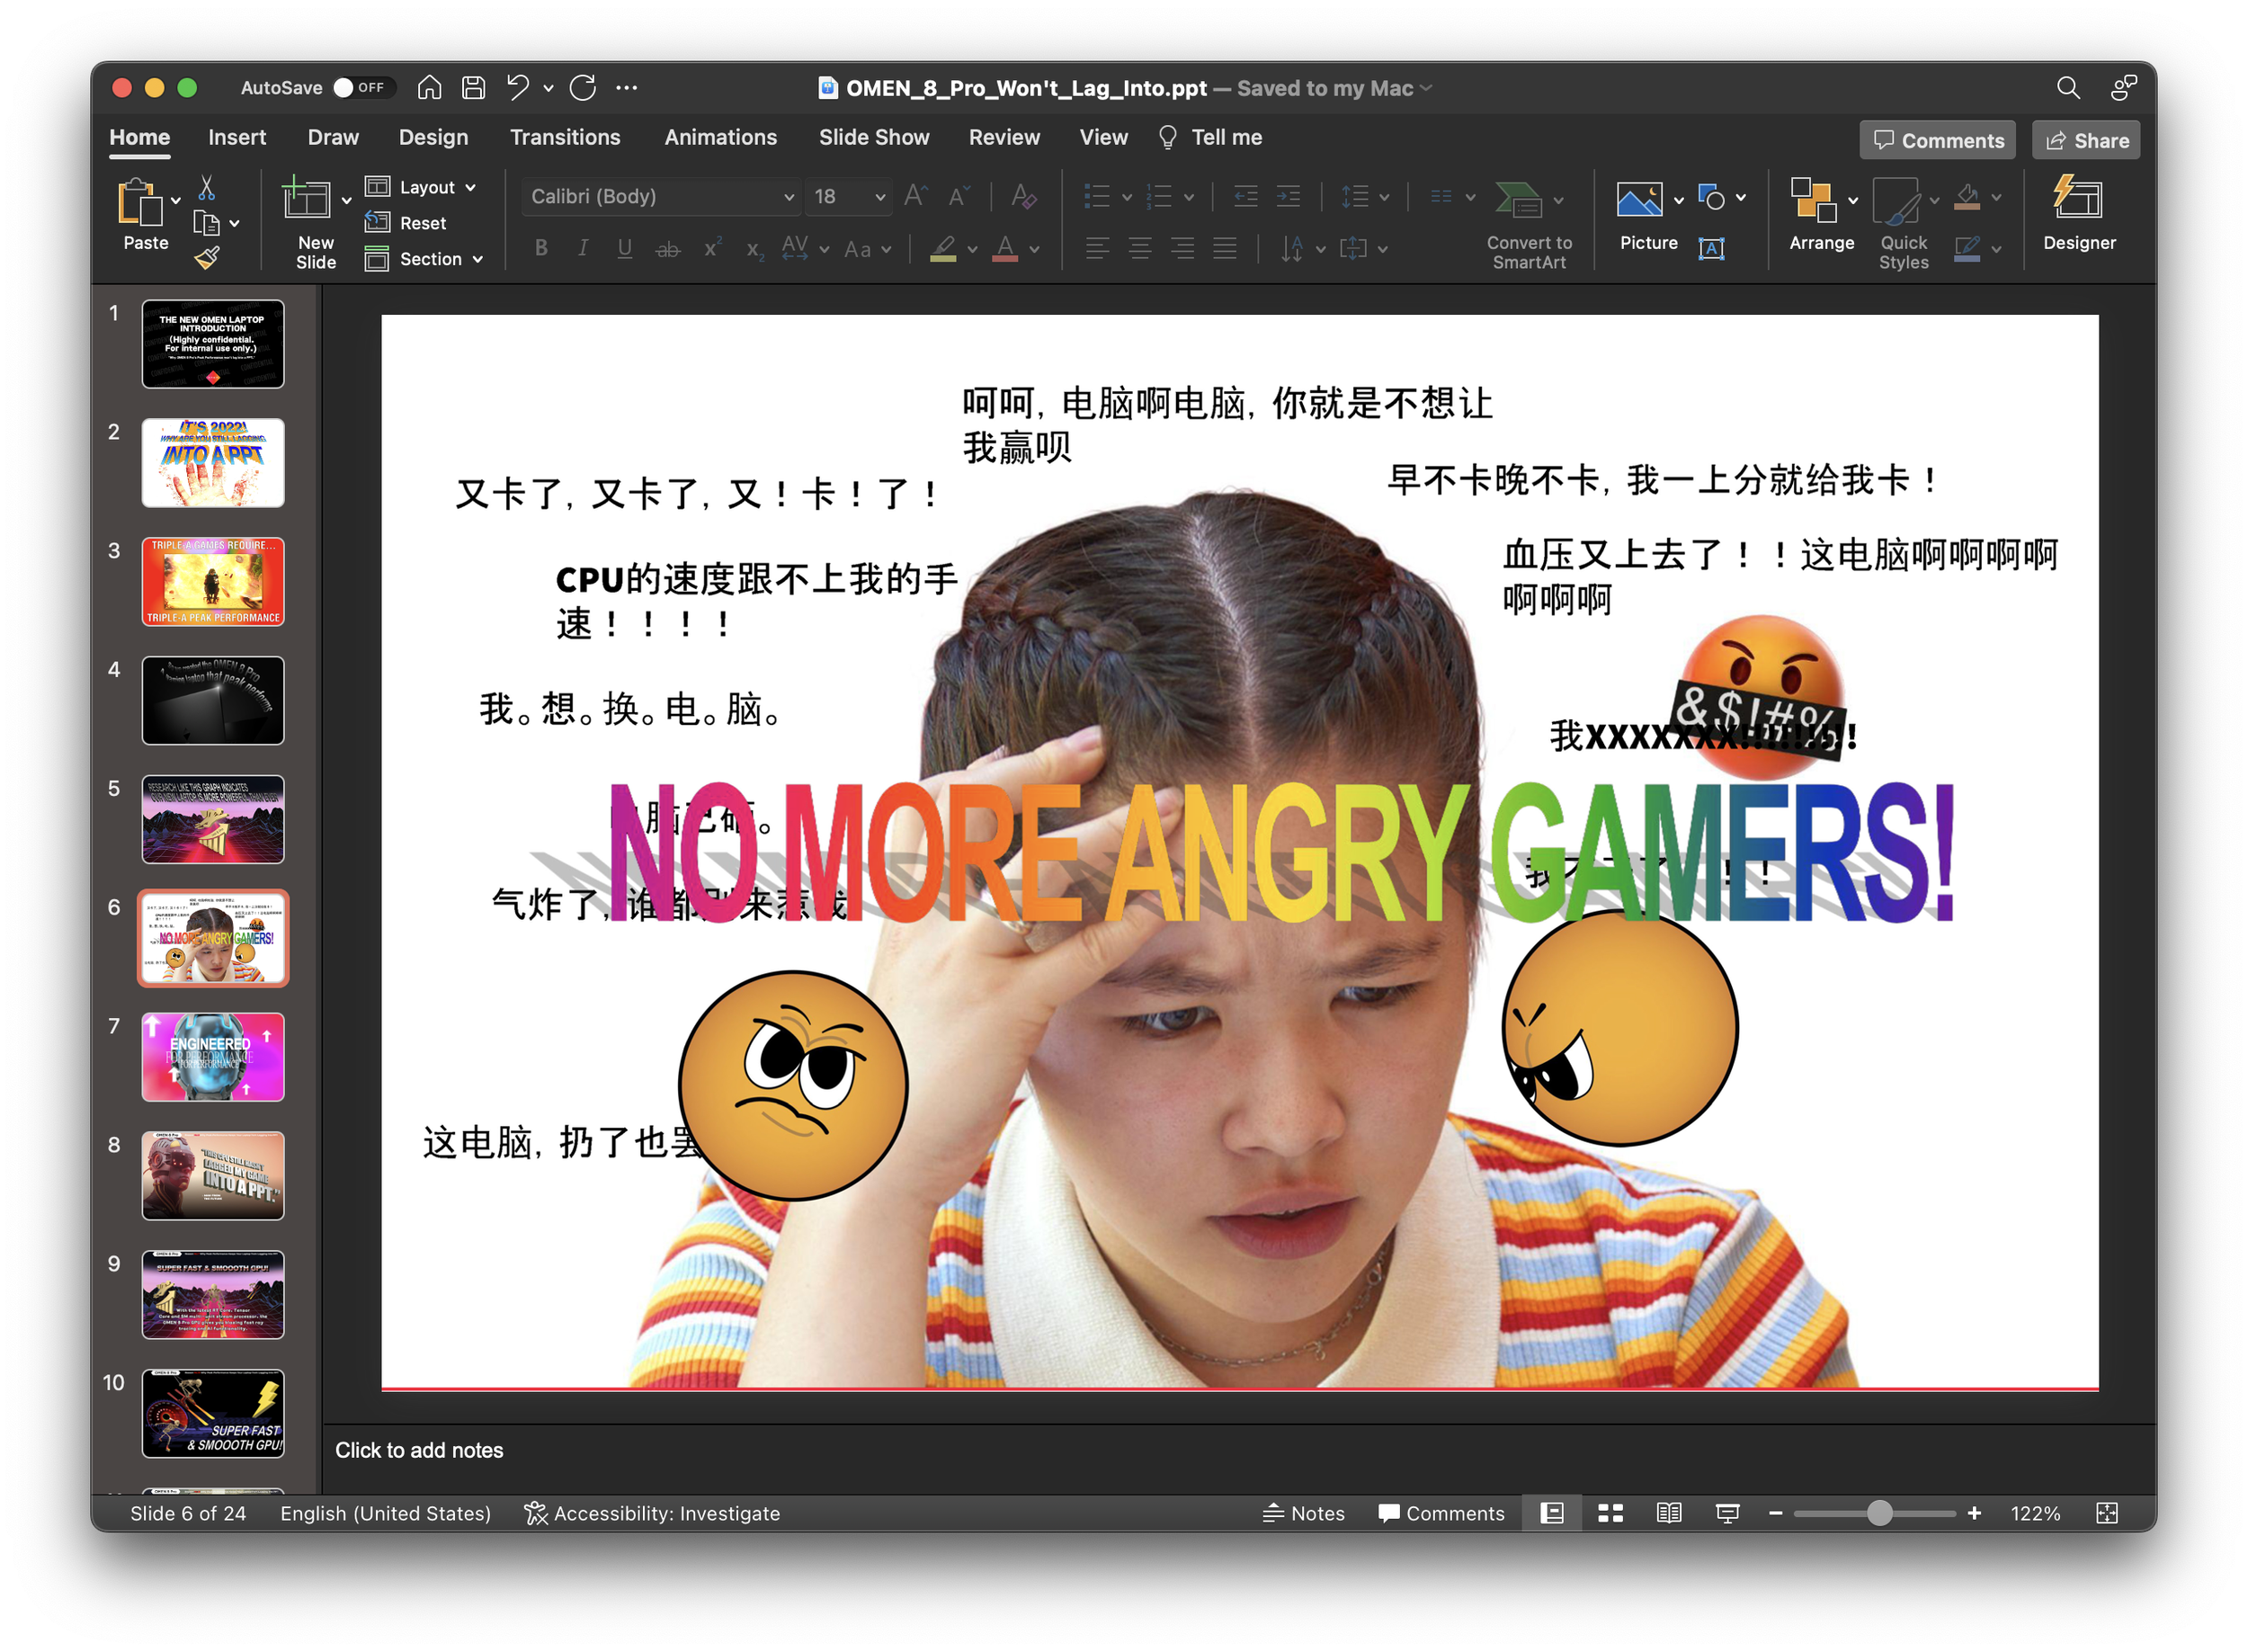2248x1652 pixels.
Task: Click the collaboration people icon
Action: 2123,88
